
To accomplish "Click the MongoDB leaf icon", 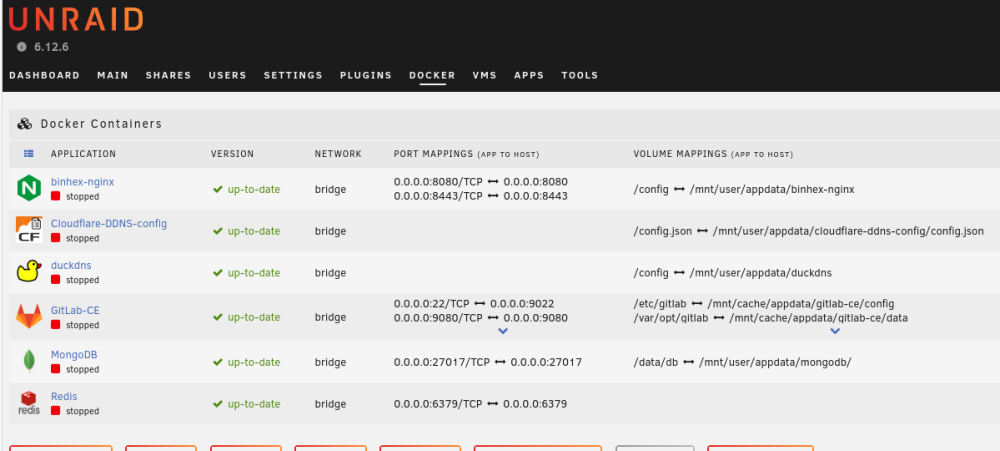I will (29, 361).
